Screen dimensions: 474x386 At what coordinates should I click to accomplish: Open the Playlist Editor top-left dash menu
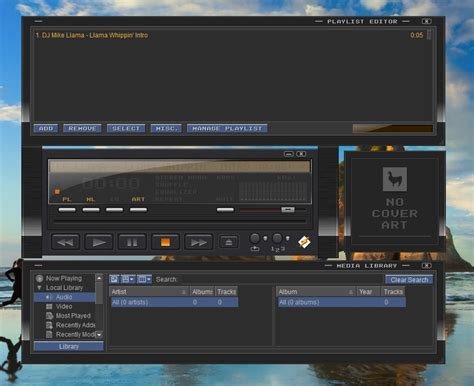pos(39,21)
